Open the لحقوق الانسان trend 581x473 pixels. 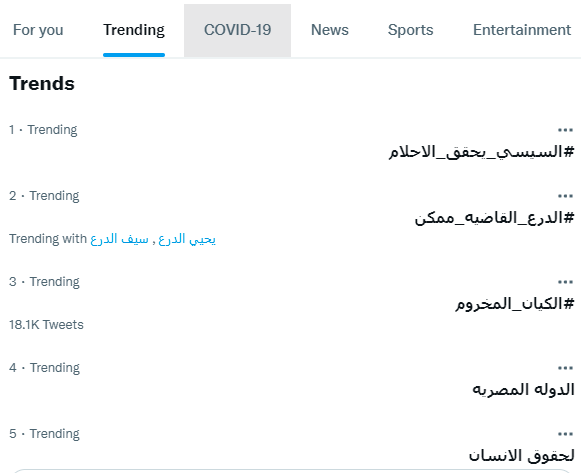tap(522, 456)
